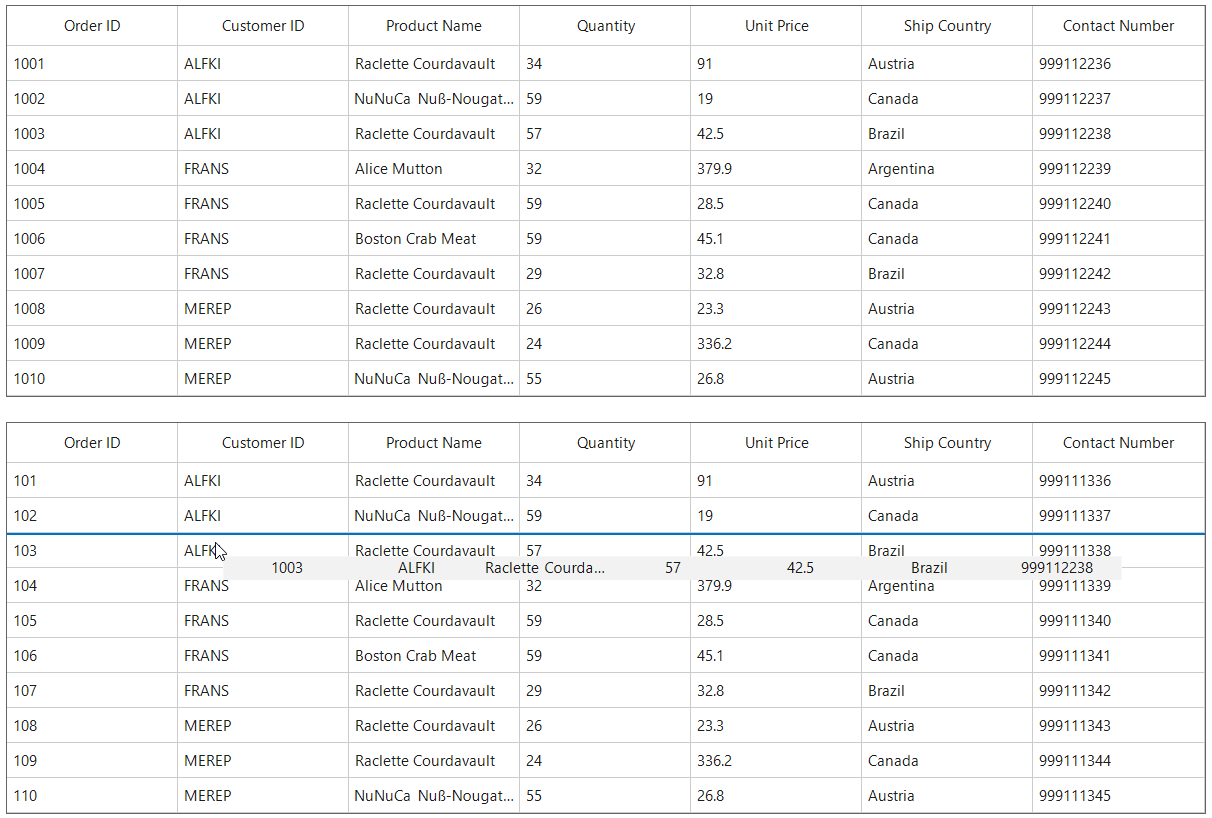Select the row with Order ID 110

click(x=92, y=796)
